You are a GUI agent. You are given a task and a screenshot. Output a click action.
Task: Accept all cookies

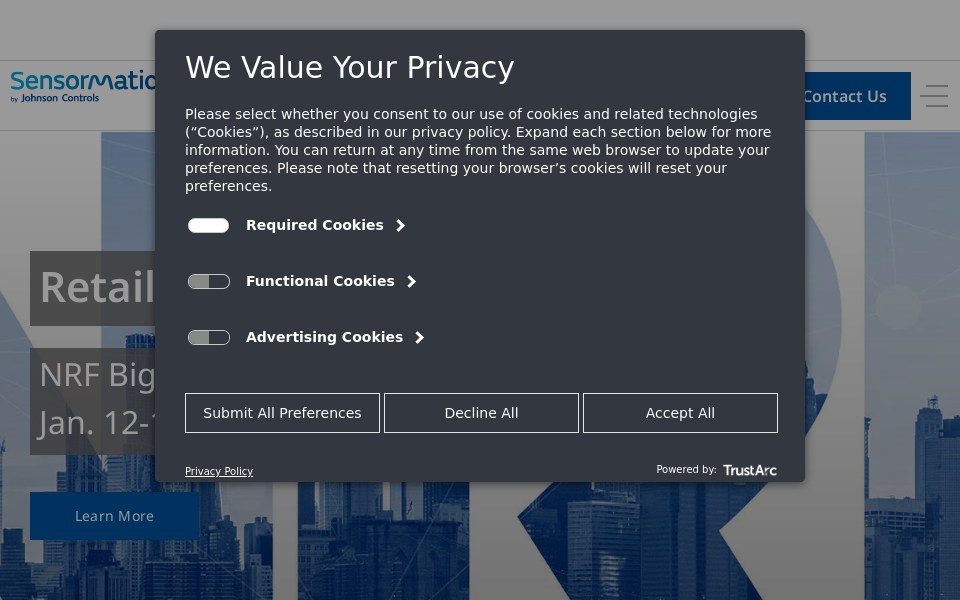click(680, 413)
